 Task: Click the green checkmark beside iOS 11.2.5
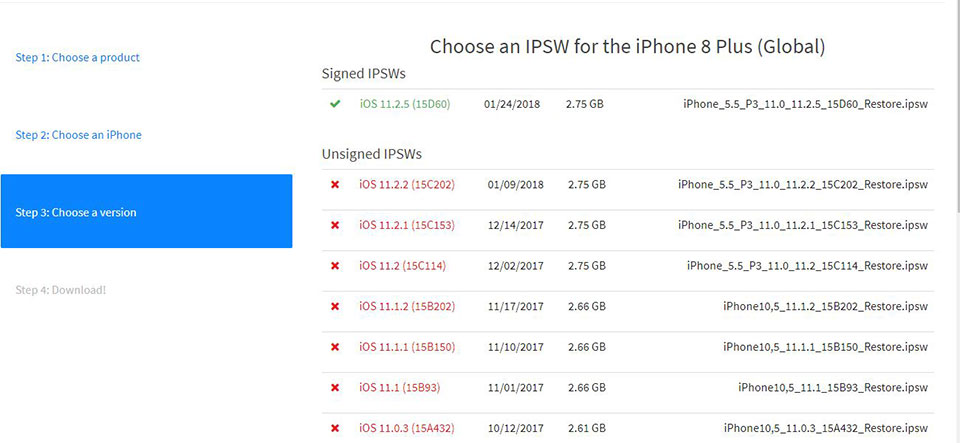335,104
